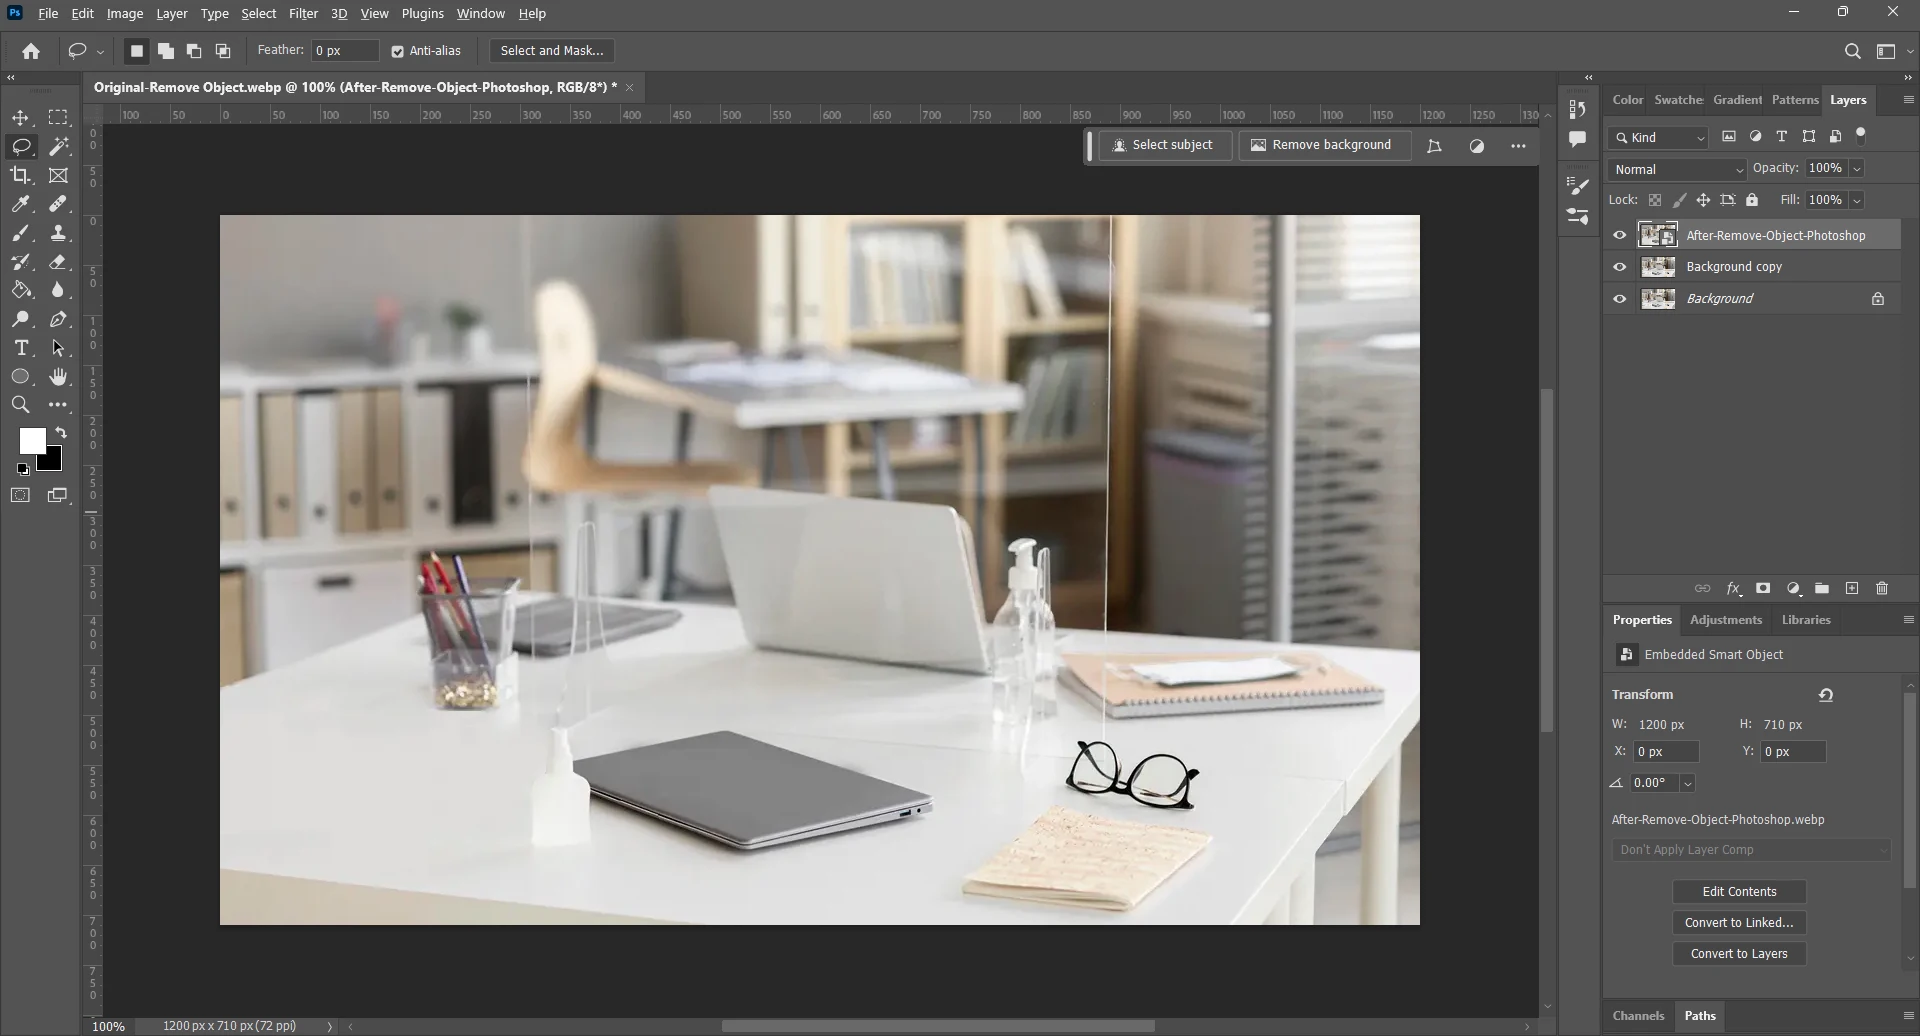Open the blend mode dropdown showing Normal
The height and width of the screenshot is (1036, 1920).
(x=1676, y=169)
